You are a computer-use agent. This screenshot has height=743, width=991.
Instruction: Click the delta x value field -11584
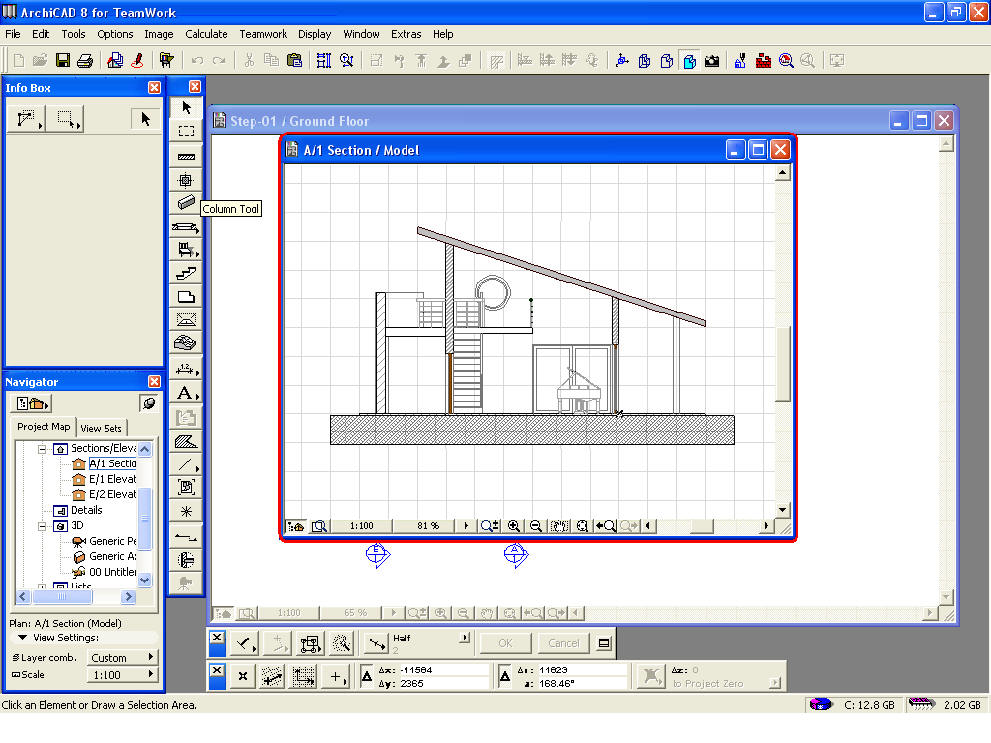tap(444, 670)
